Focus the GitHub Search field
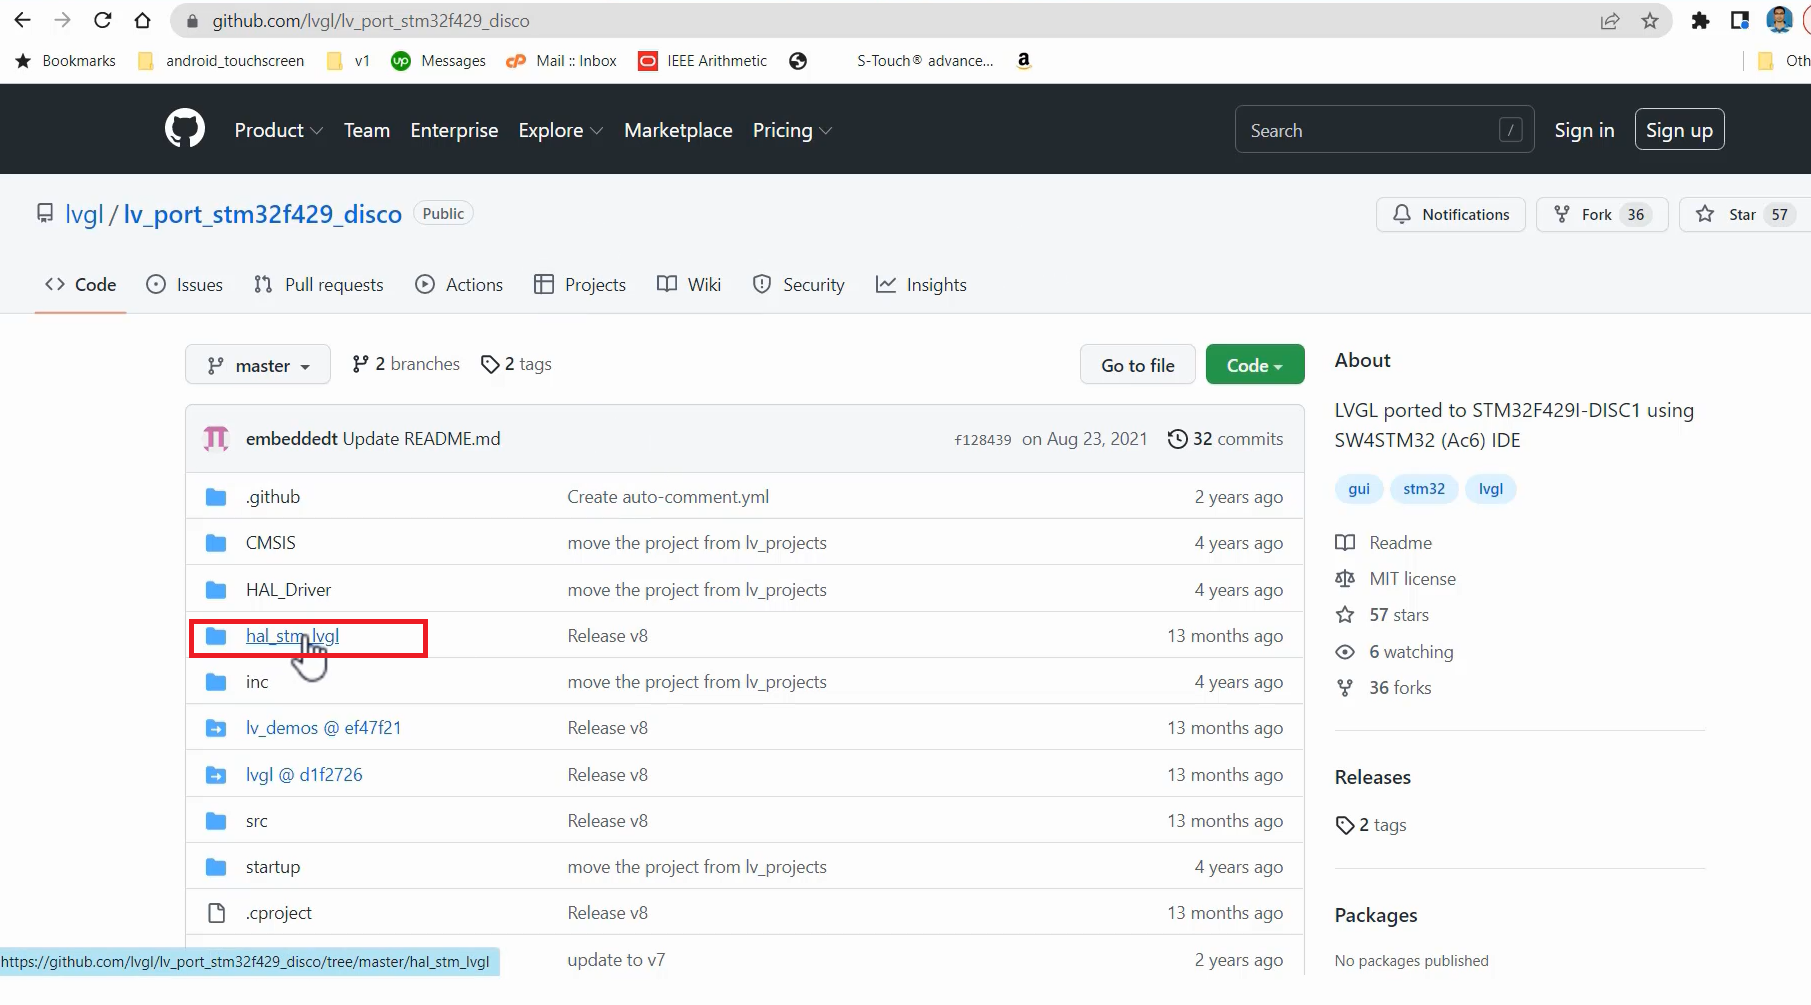Image resolution: width=1811 pixels, height=1005 pixels. point(1384,130)
